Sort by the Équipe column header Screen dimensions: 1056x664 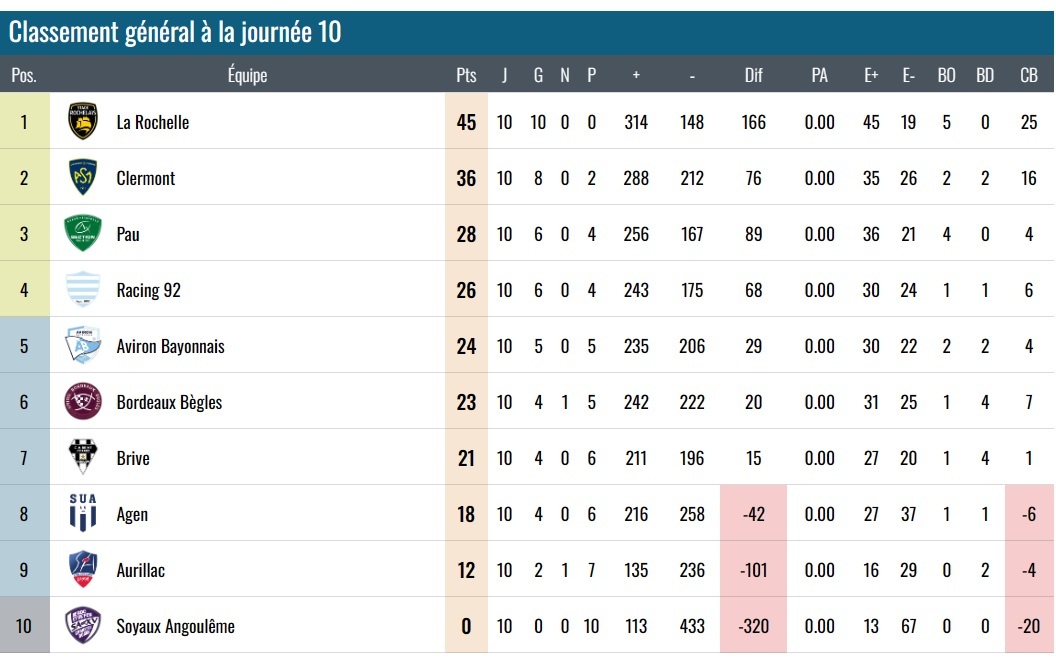(x=247, y=75)
